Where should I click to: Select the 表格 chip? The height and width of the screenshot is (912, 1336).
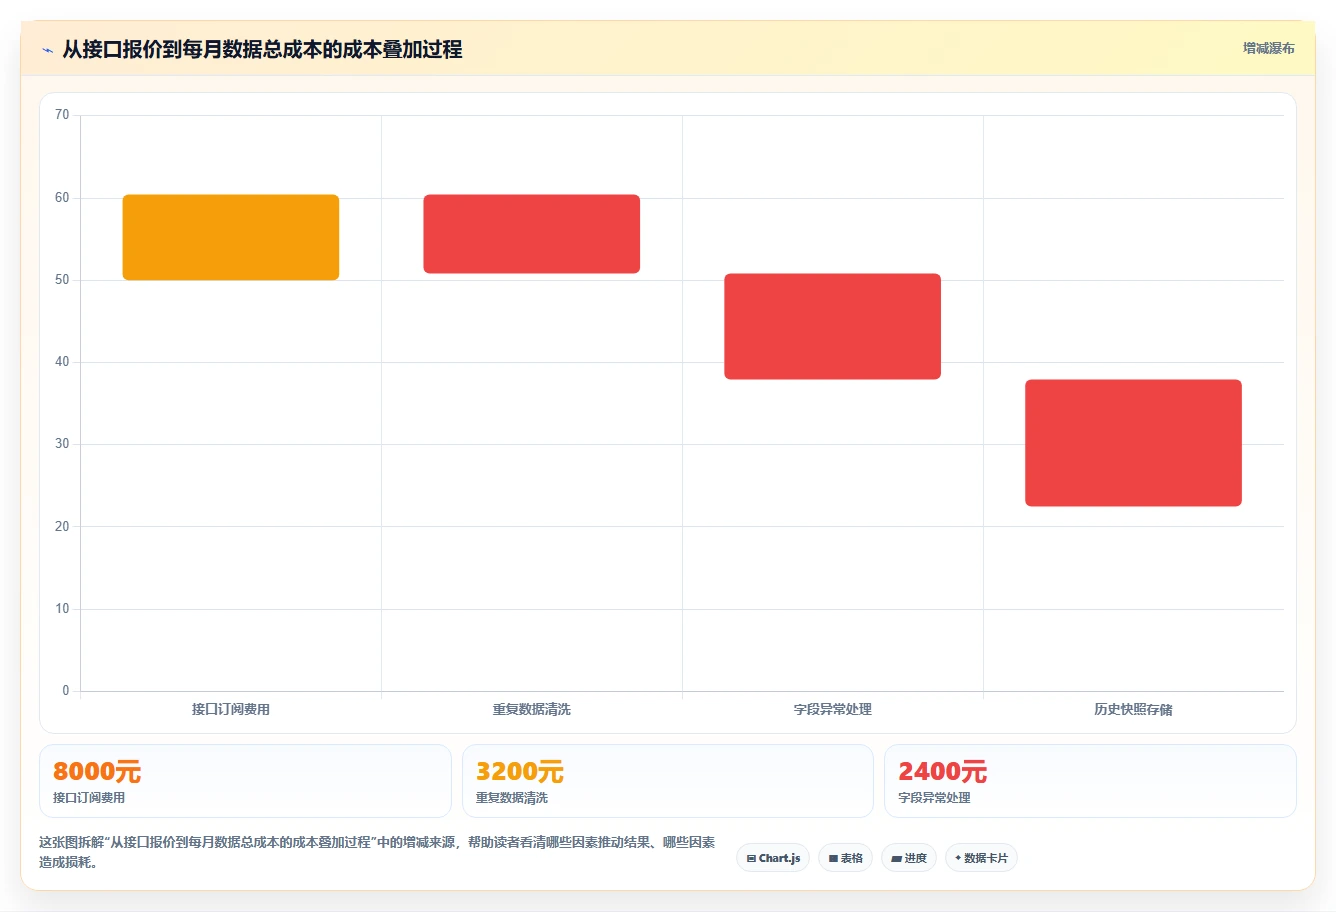pos(845,858)
